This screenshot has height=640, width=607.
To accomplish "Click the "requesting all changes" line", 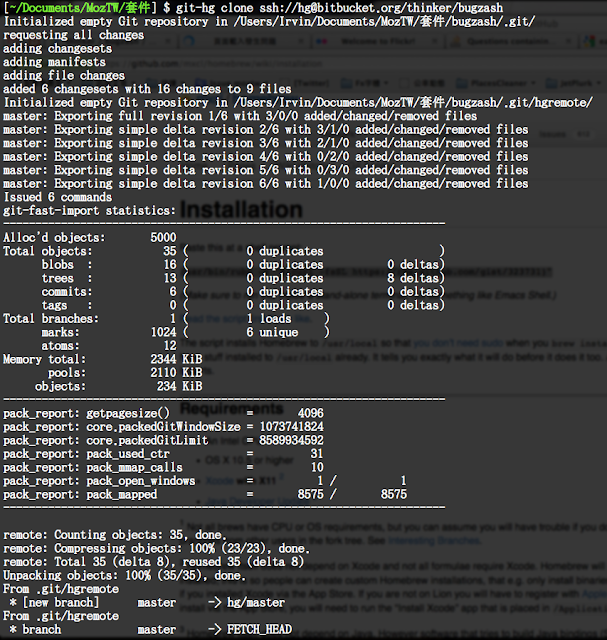I will pos(73,35).
